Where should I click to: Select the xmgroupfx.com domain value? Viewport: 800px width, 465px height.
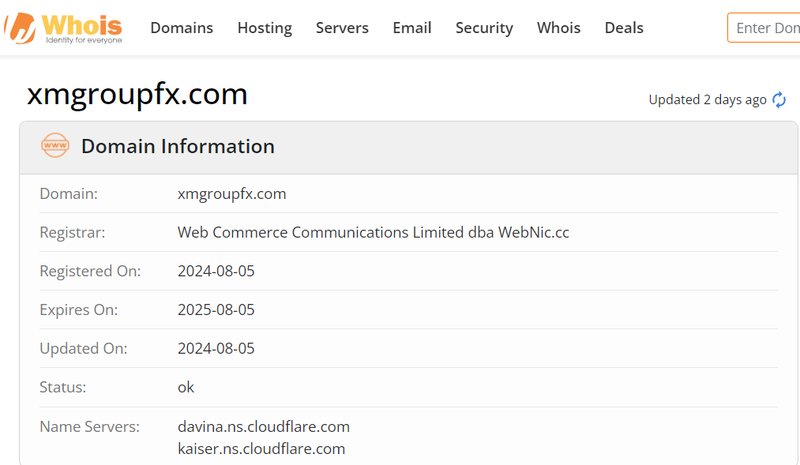(x=232, y=194)
